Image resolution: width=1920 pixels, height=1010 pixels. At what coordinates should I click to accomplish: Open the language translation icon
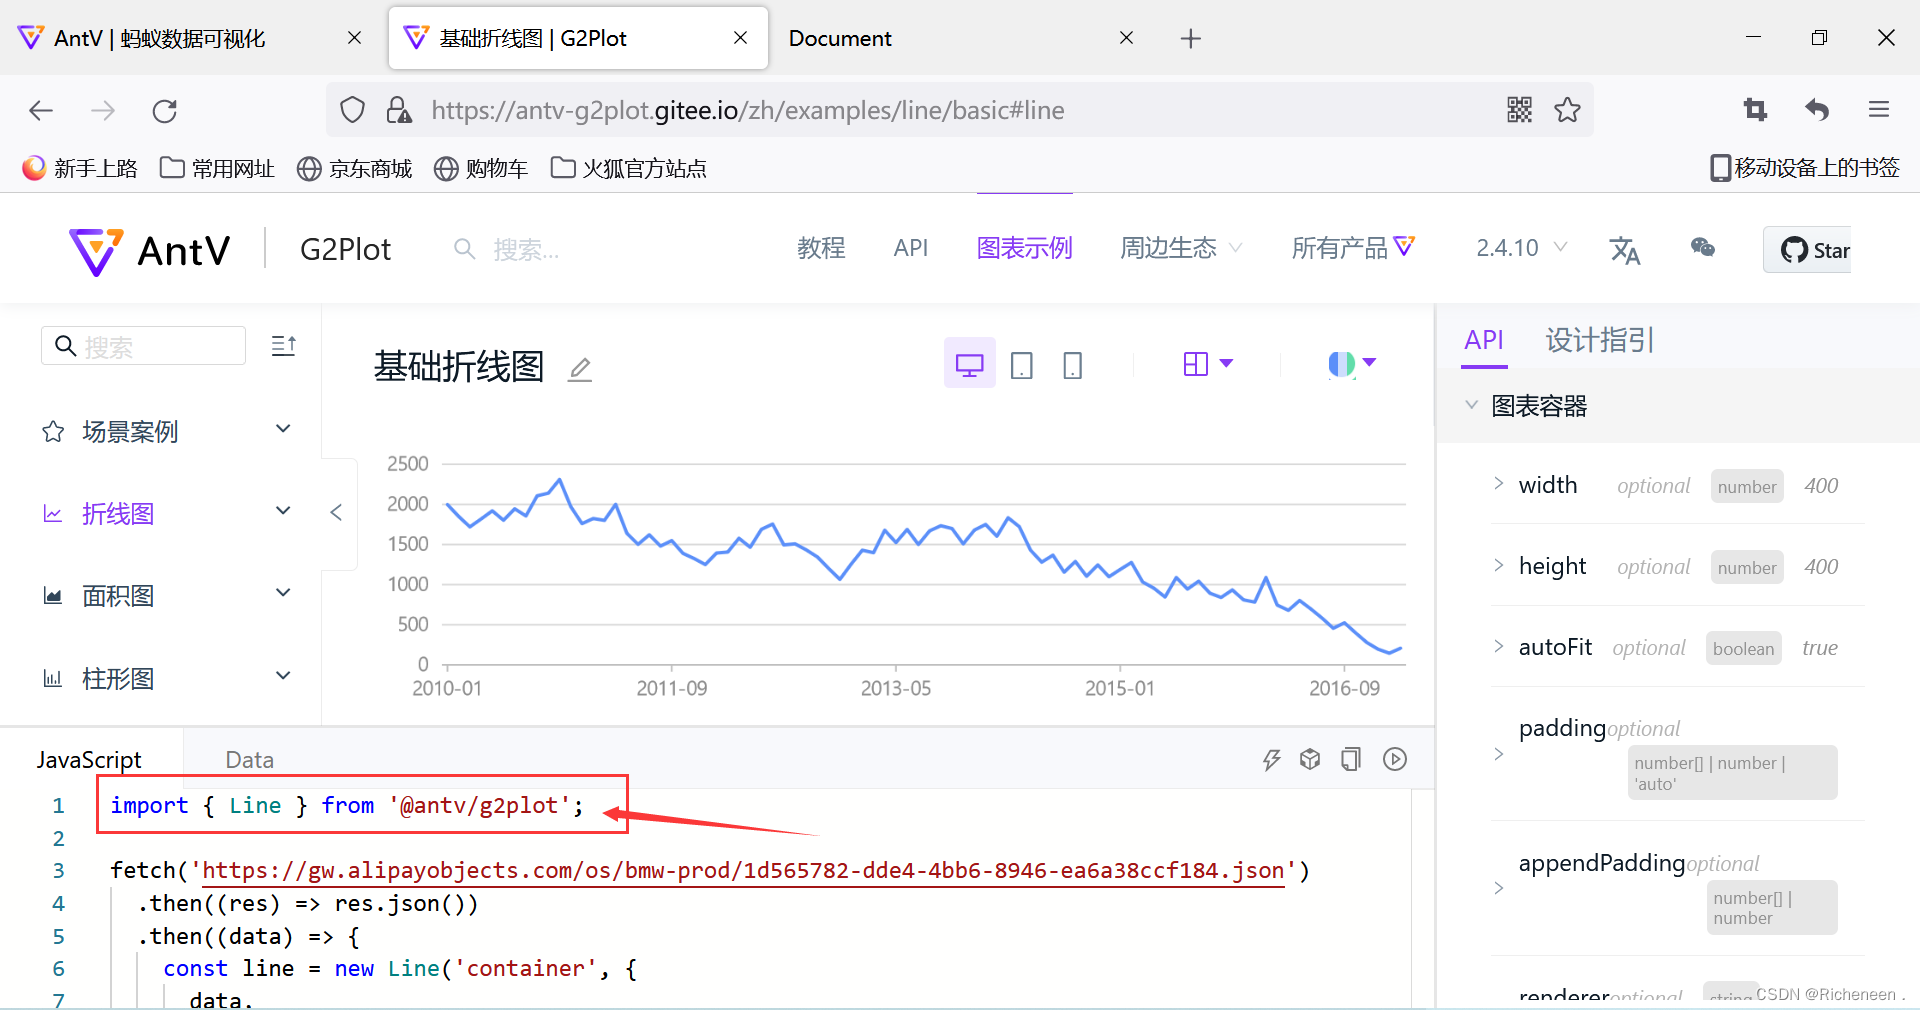1625,250
